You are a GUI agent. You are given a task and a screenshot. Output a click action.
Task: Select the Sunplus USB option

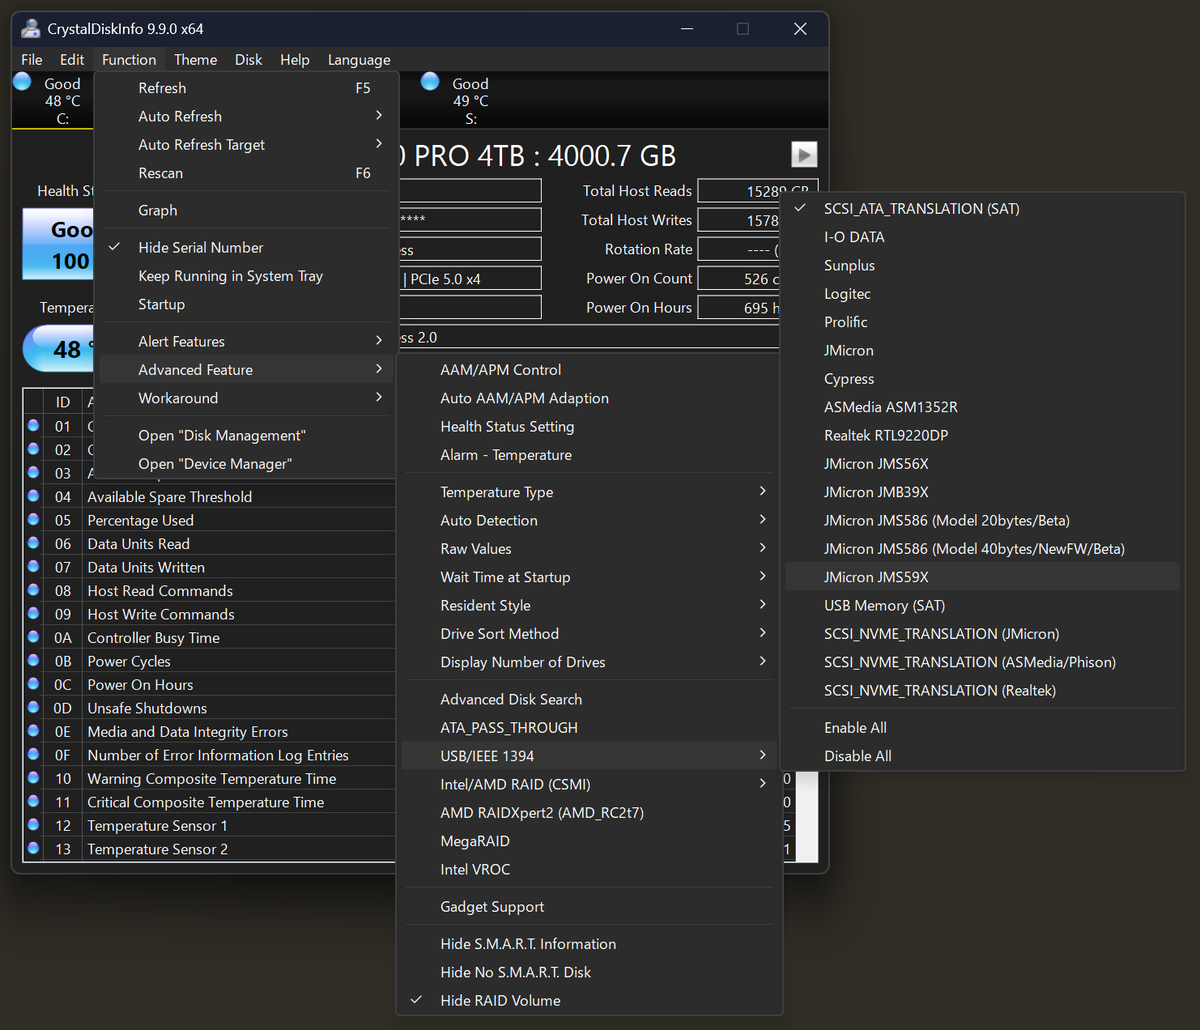tap(983, 265)
